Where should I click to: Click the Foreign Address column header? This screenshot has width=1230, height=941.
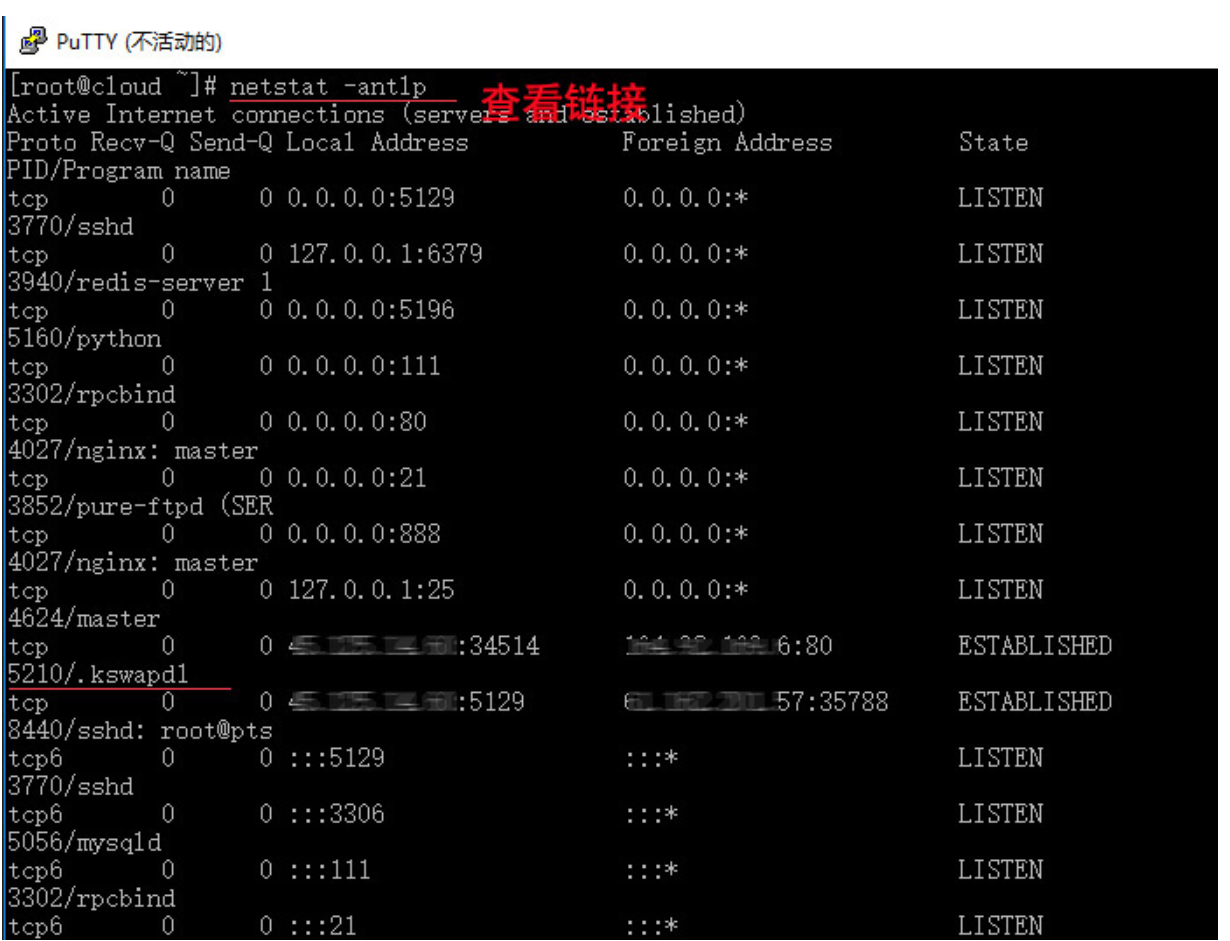pos(726,143)
